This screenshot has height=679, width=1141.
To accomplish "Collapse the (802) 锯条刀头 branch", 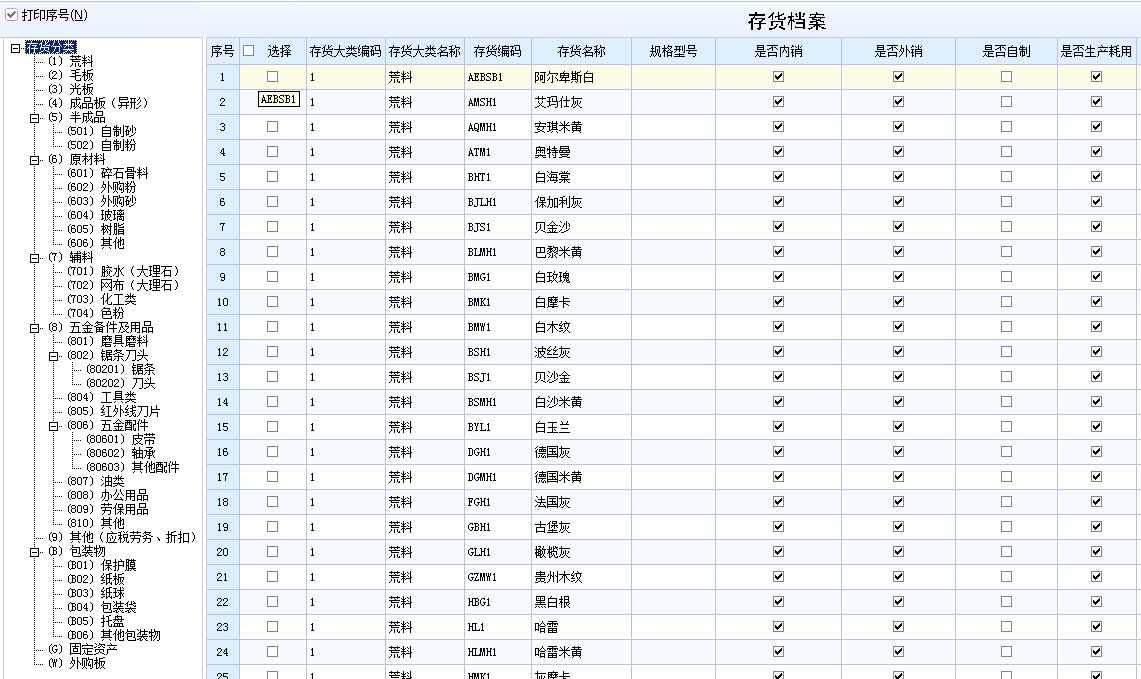I will (54, 355).
